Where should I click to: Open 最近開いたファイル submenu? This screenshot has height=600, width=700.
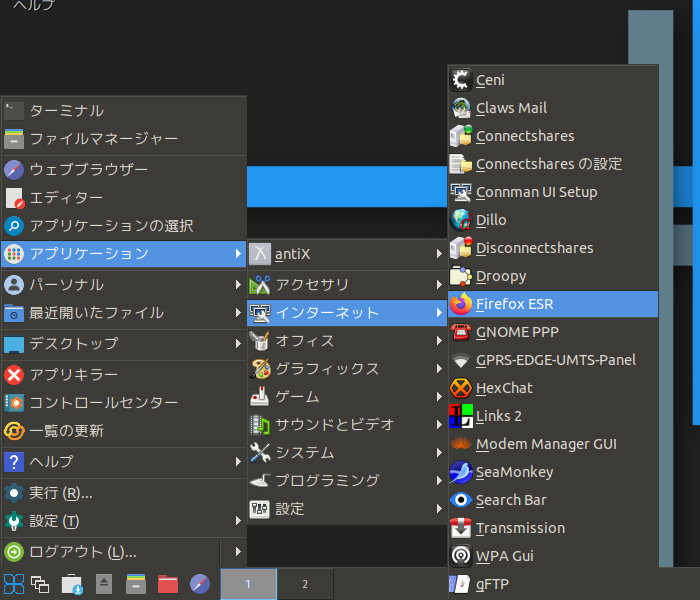[x=124, y=313]
